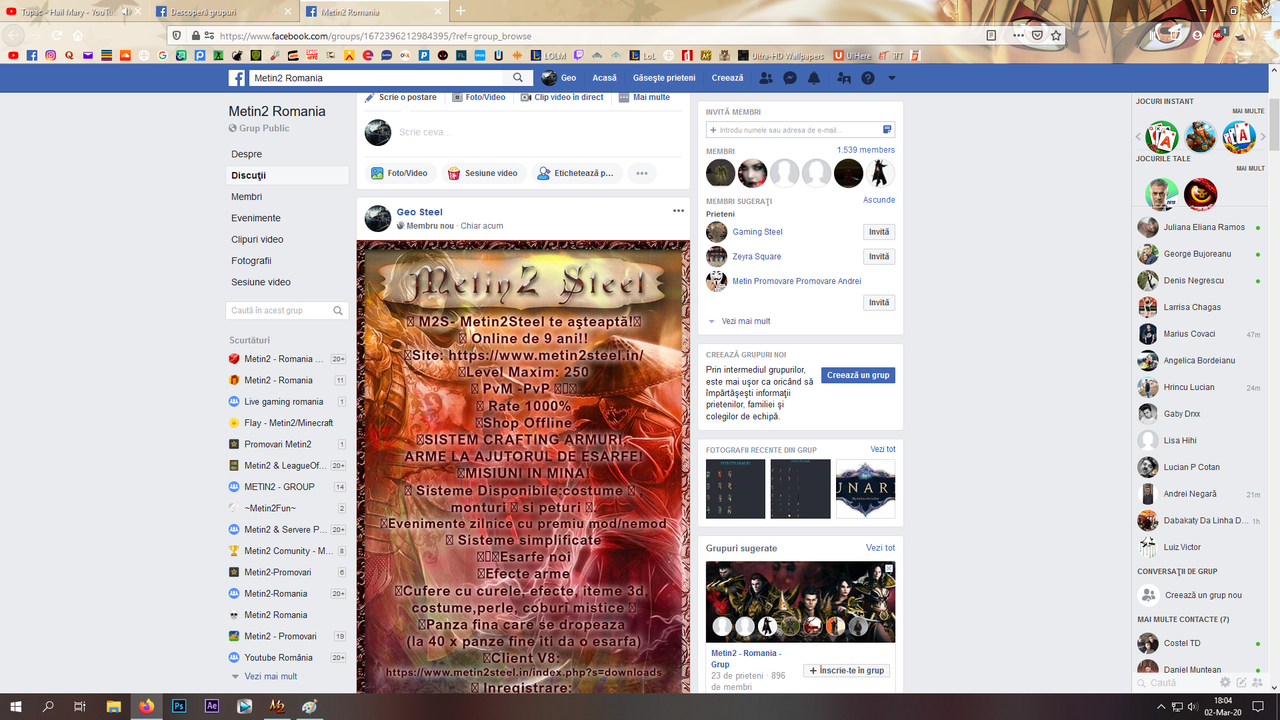Launch the Metin2 icon in the taskbar
This screenshot has width=1280, height=720.
(x=277, y=706)
